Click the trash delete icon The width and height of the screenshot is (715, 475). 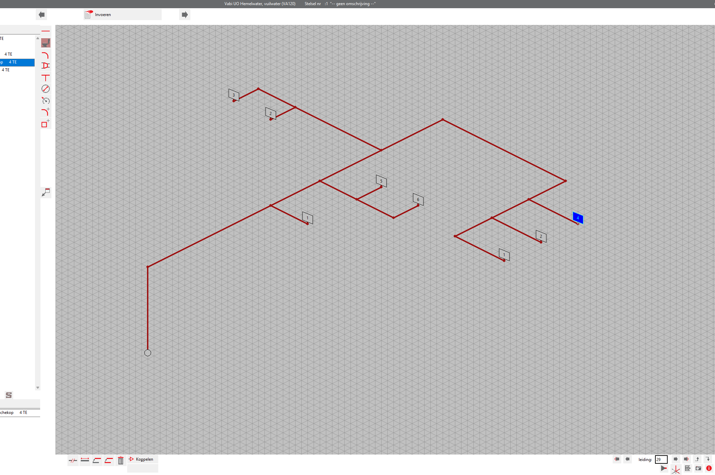[x=121, y=460]
